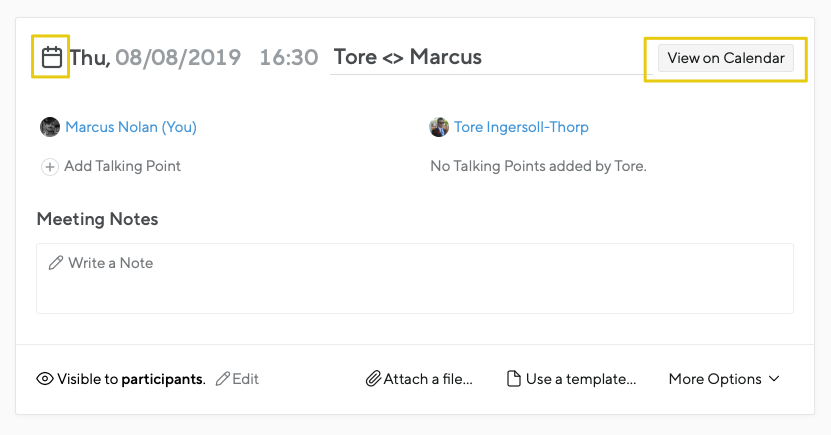Click Add Talking Point
This screenshot has width=831, height=435.
[122, 166]
